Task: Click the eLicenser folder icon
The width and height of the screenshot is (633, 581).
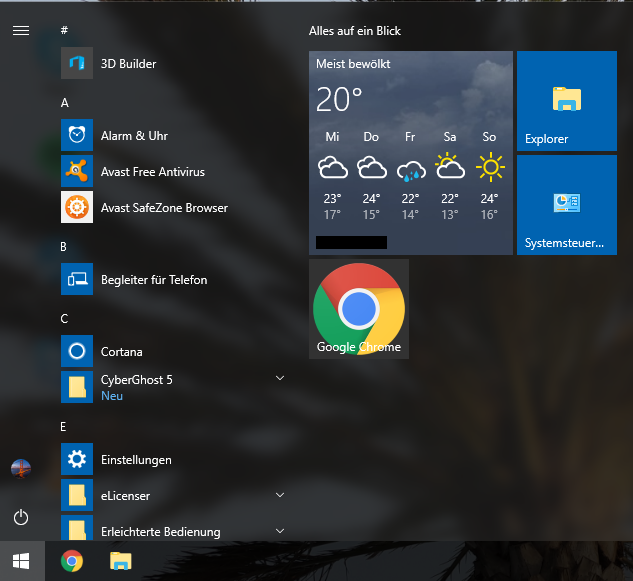Action: coord(77,495)
